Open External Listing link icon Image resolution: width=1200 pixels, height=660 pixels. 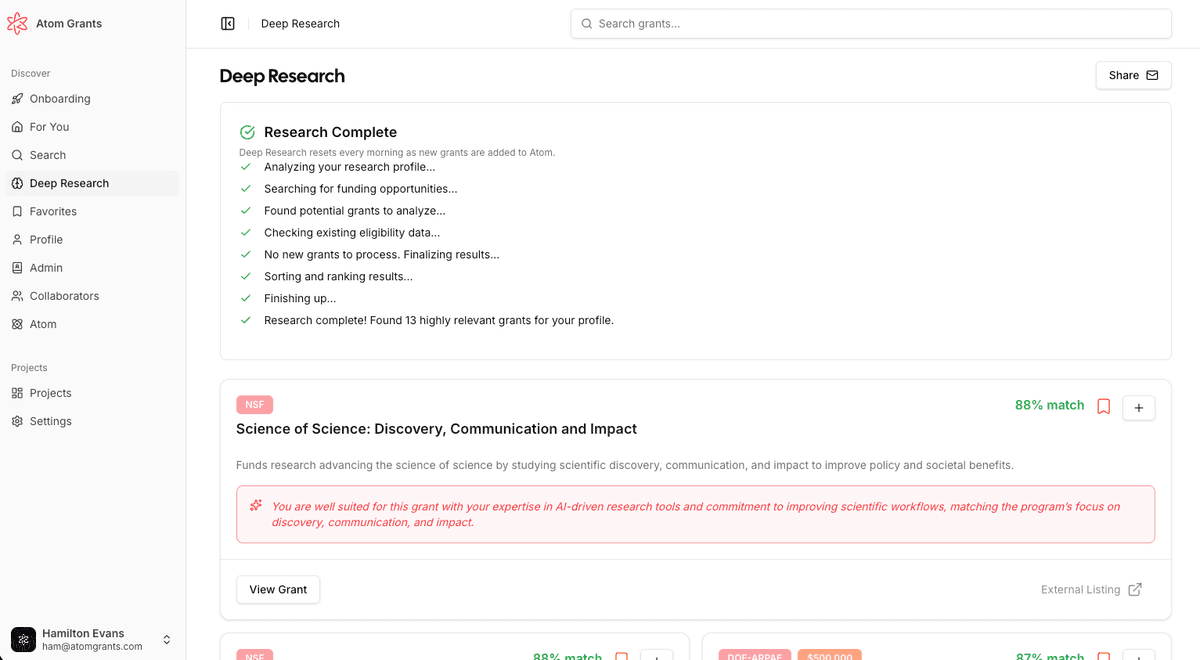click(1135, 590)
